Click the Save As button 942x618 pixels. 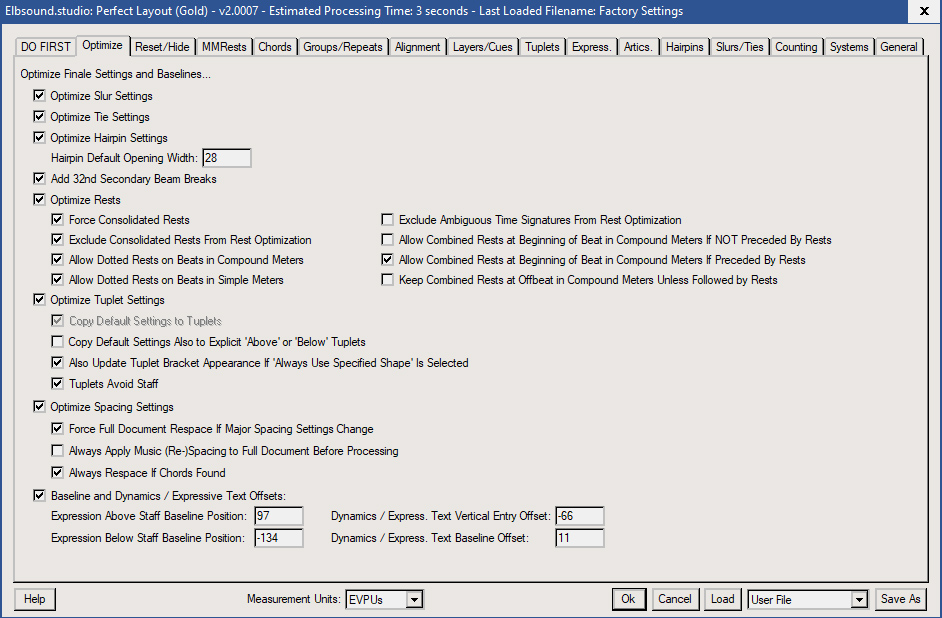point(900,599)
